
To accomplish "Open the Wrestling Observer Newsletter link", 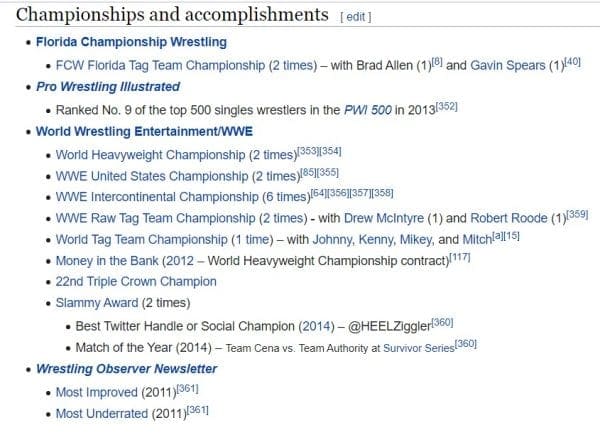I will pyautogui.click(x=126, y=370).
